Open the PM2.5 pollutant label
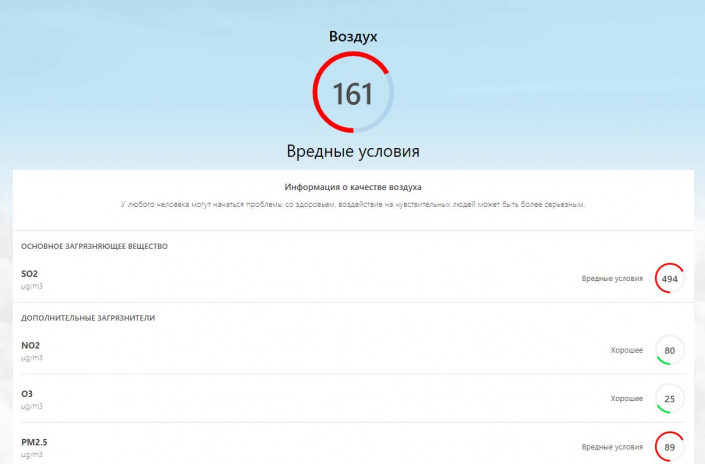The image size is (705, 464). pyautogui.click(x=34, y=441)
